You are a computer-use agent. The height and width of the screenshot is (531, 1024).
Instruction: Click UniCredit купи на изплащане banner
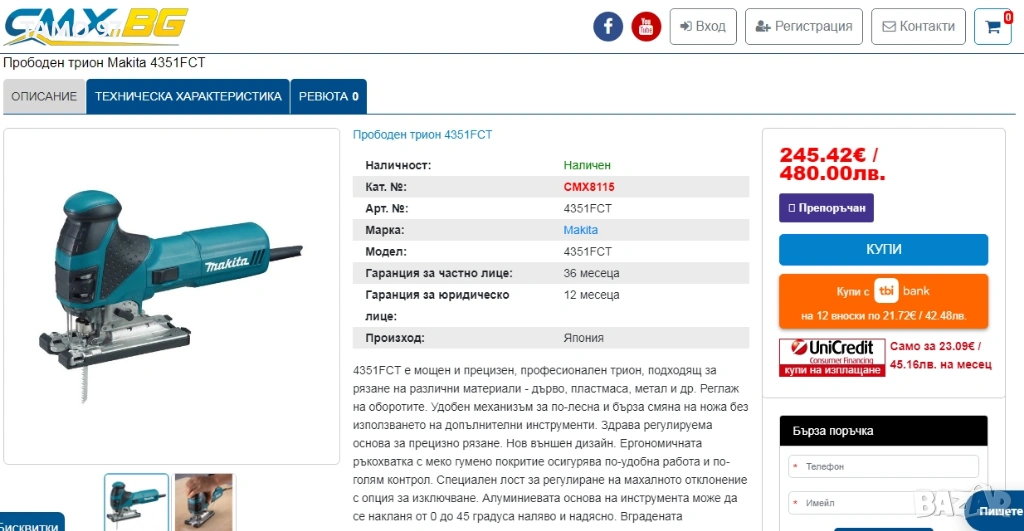coord(831,357)
